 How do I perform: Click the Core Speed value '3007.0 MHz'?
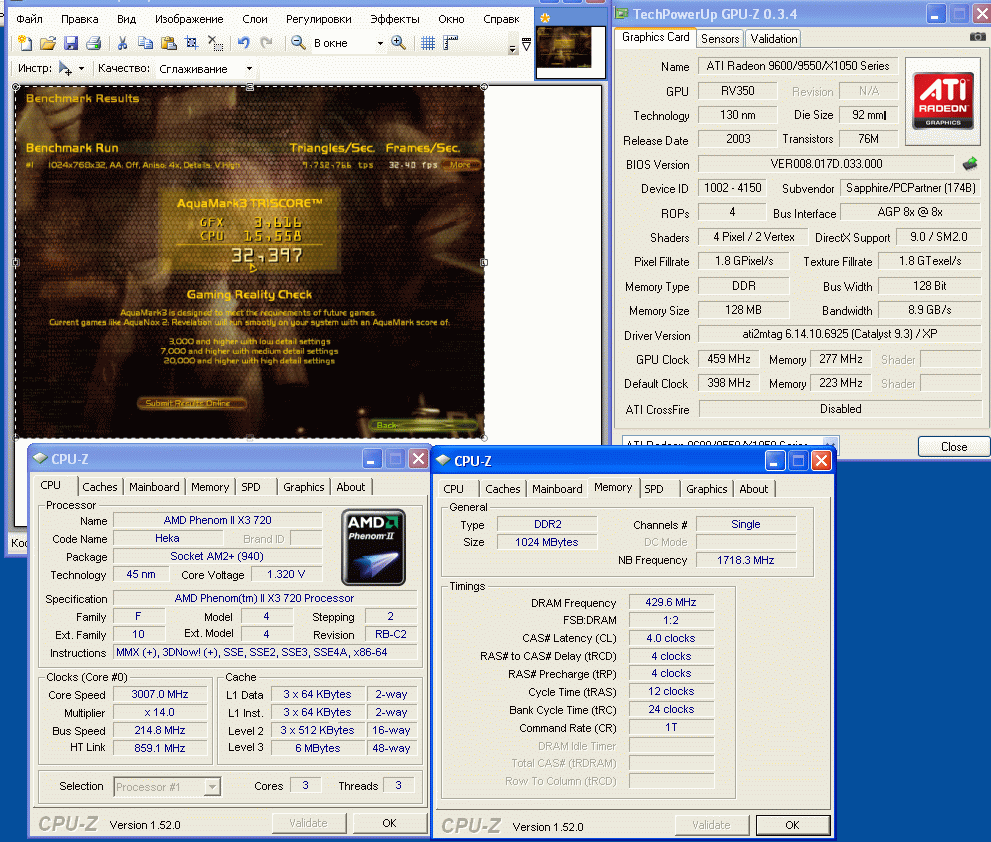[160, 694]
